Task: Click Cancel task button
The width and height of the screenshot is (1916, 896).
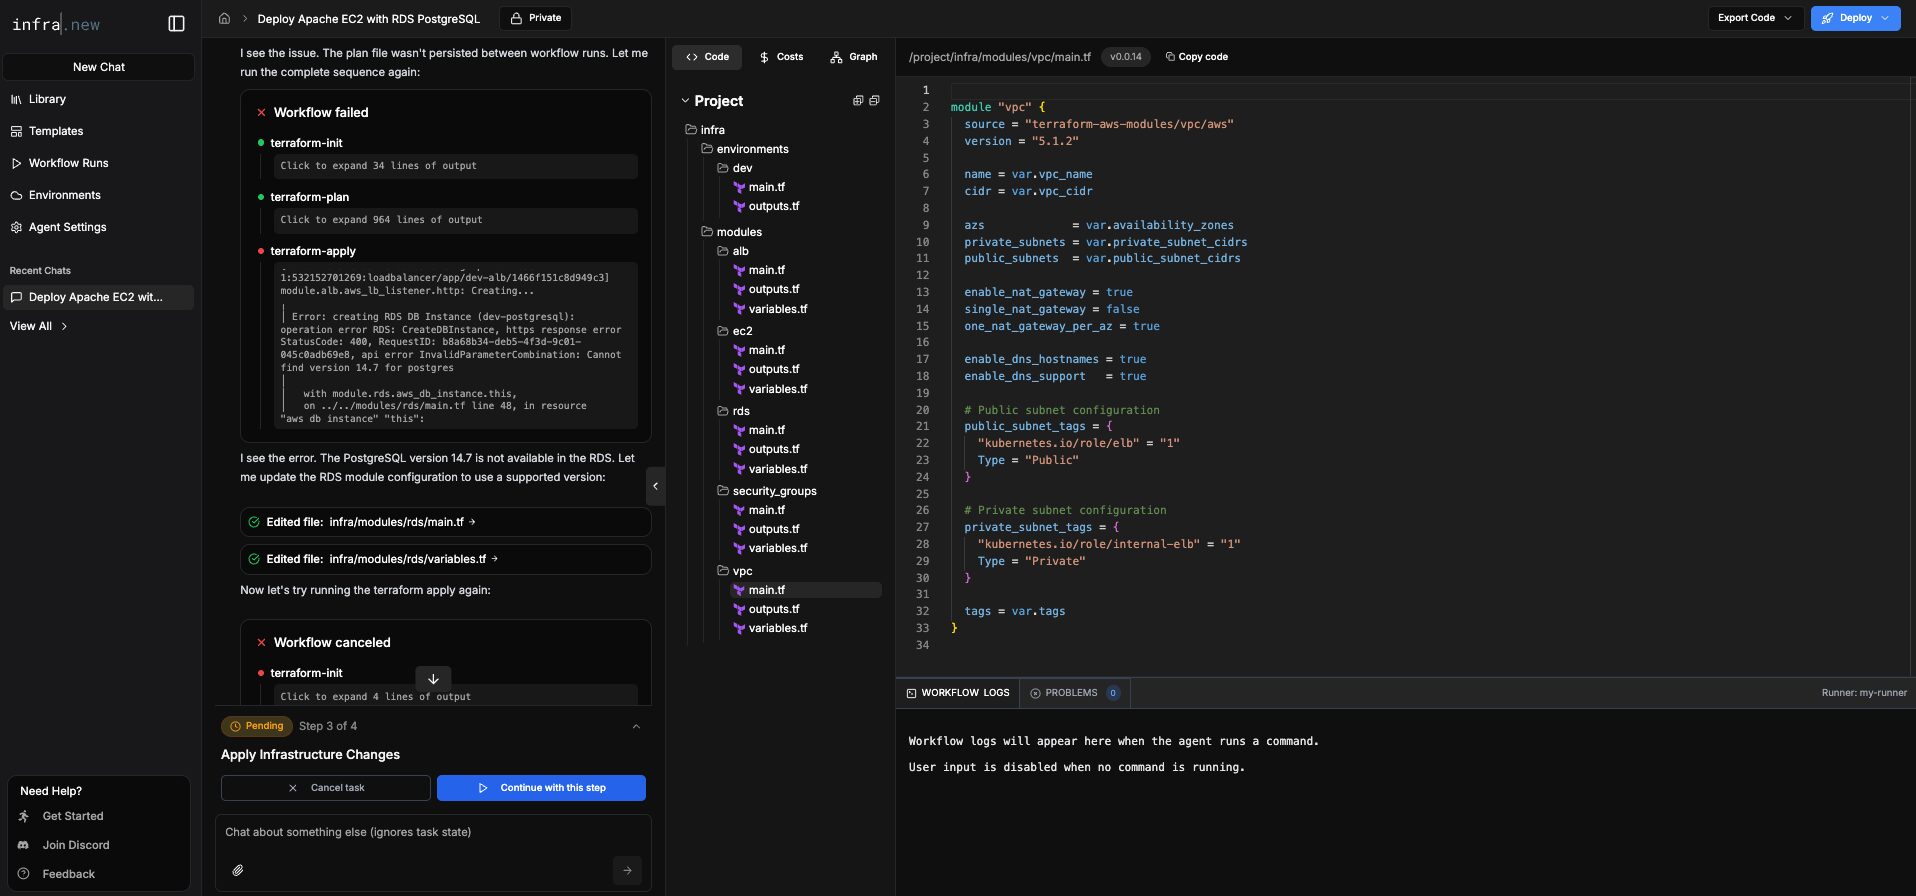Action: 326,788
